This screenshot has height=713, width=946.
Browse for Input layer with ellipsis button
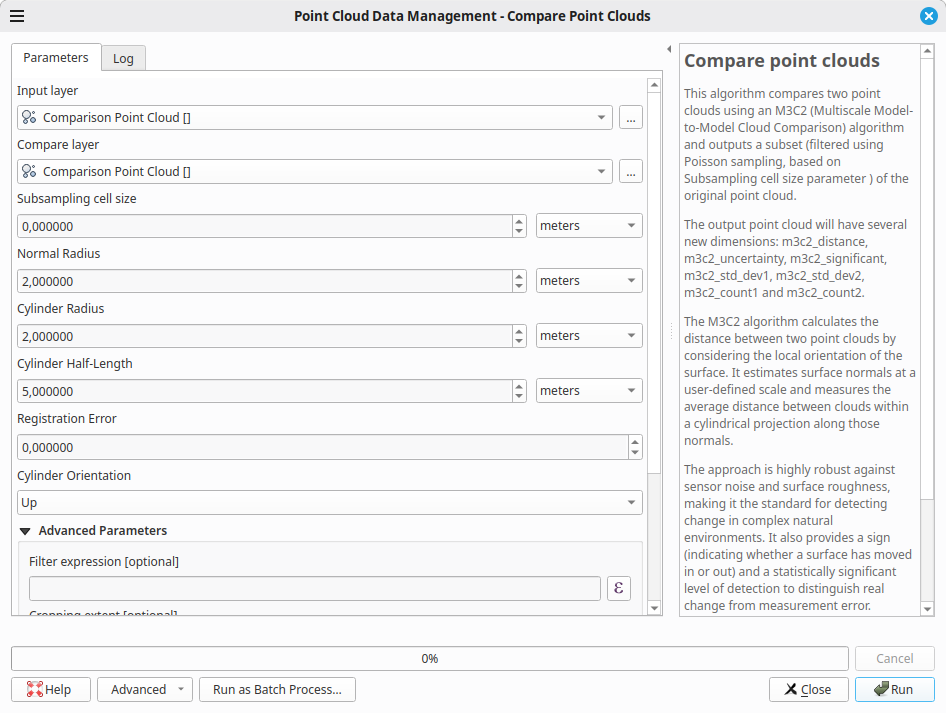[630, 117]
